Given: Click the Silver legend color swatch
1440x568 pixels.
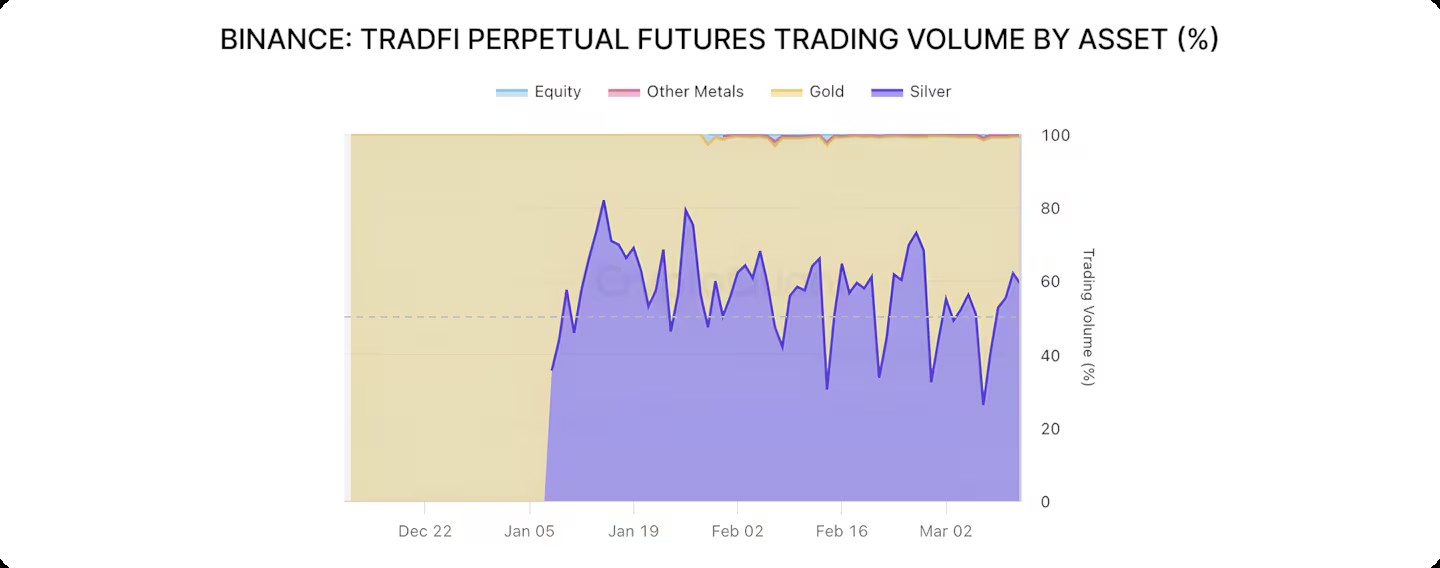Looking at the screenshot, I should pyautogui.click(x=886, y=93).
